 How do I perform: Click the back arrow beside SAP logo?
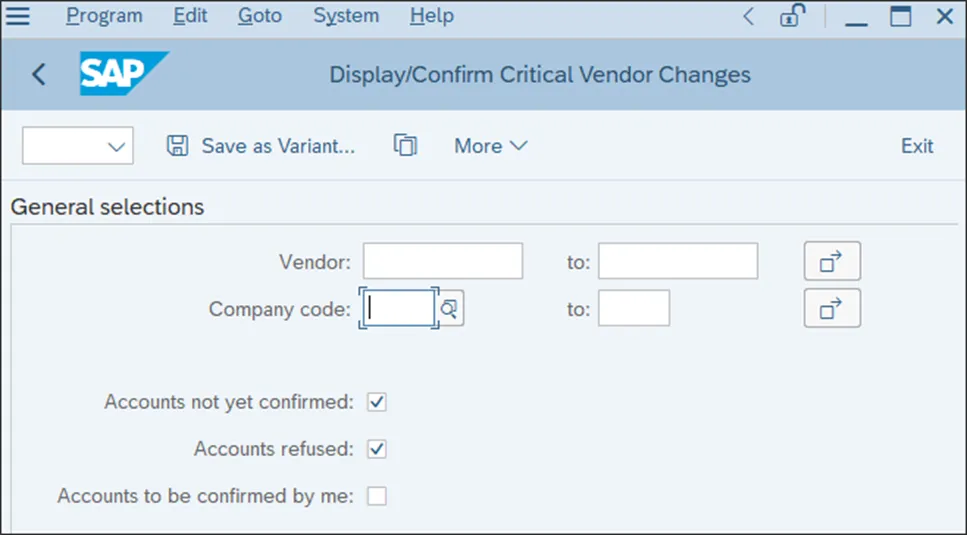[x=39, y=74]
